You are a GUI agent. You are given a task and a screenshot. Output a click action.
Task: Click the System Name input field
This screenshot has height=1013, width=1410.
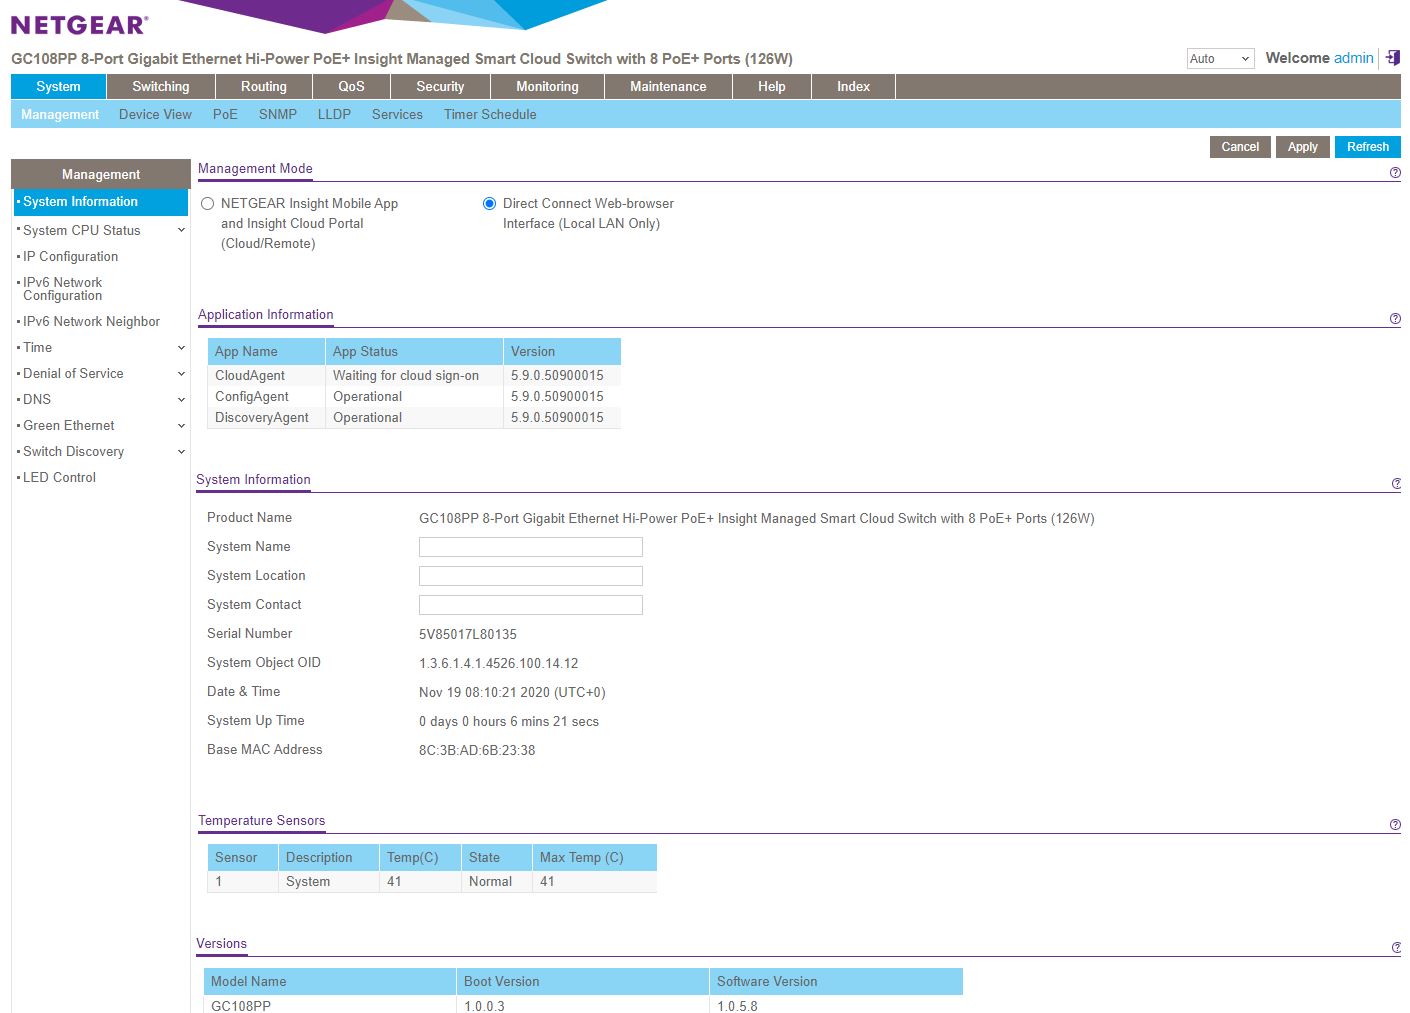pyautogui.click(x=530, y=547)
